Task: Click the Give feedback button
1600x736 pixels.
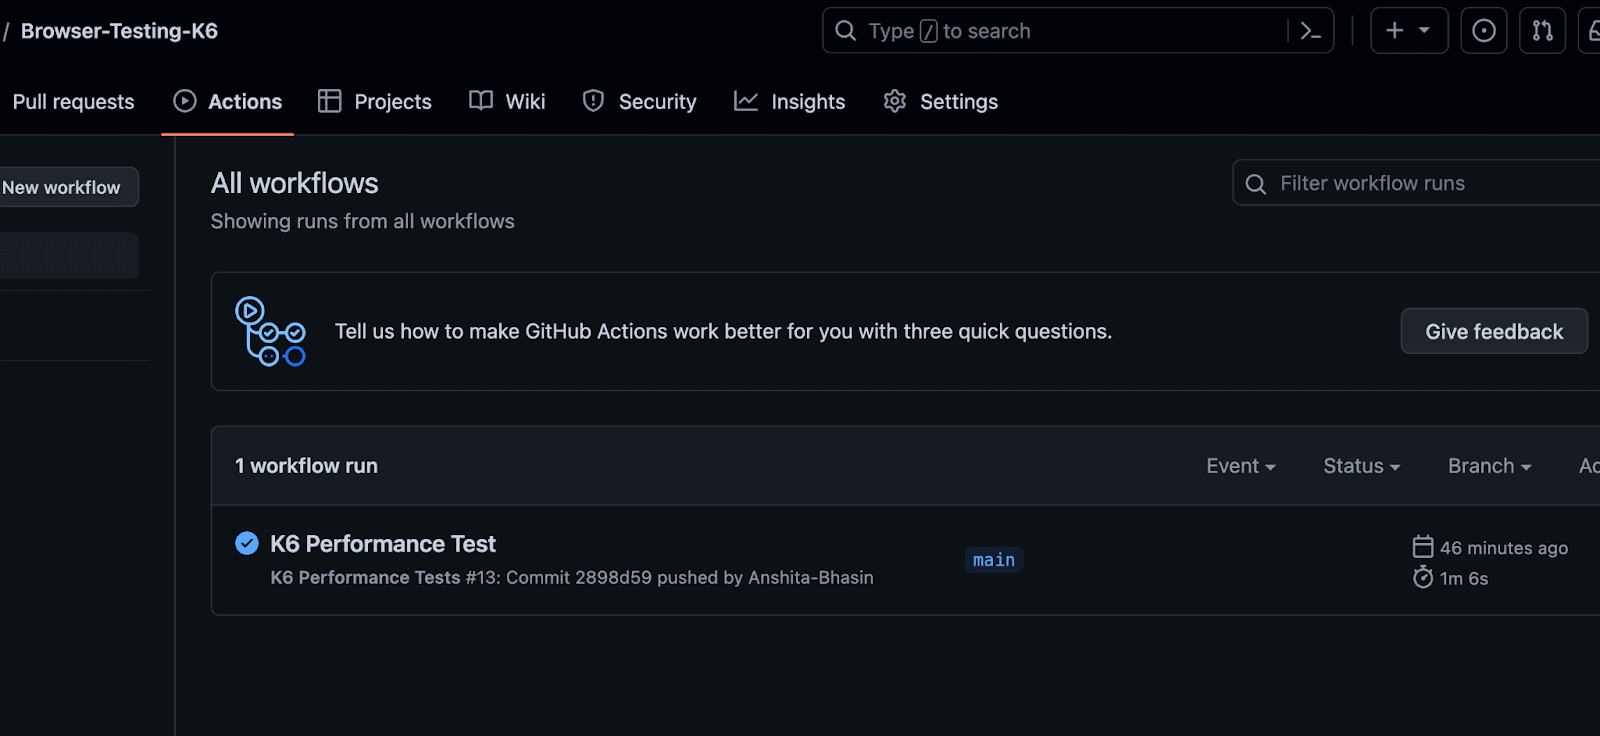Action: 1494,331
